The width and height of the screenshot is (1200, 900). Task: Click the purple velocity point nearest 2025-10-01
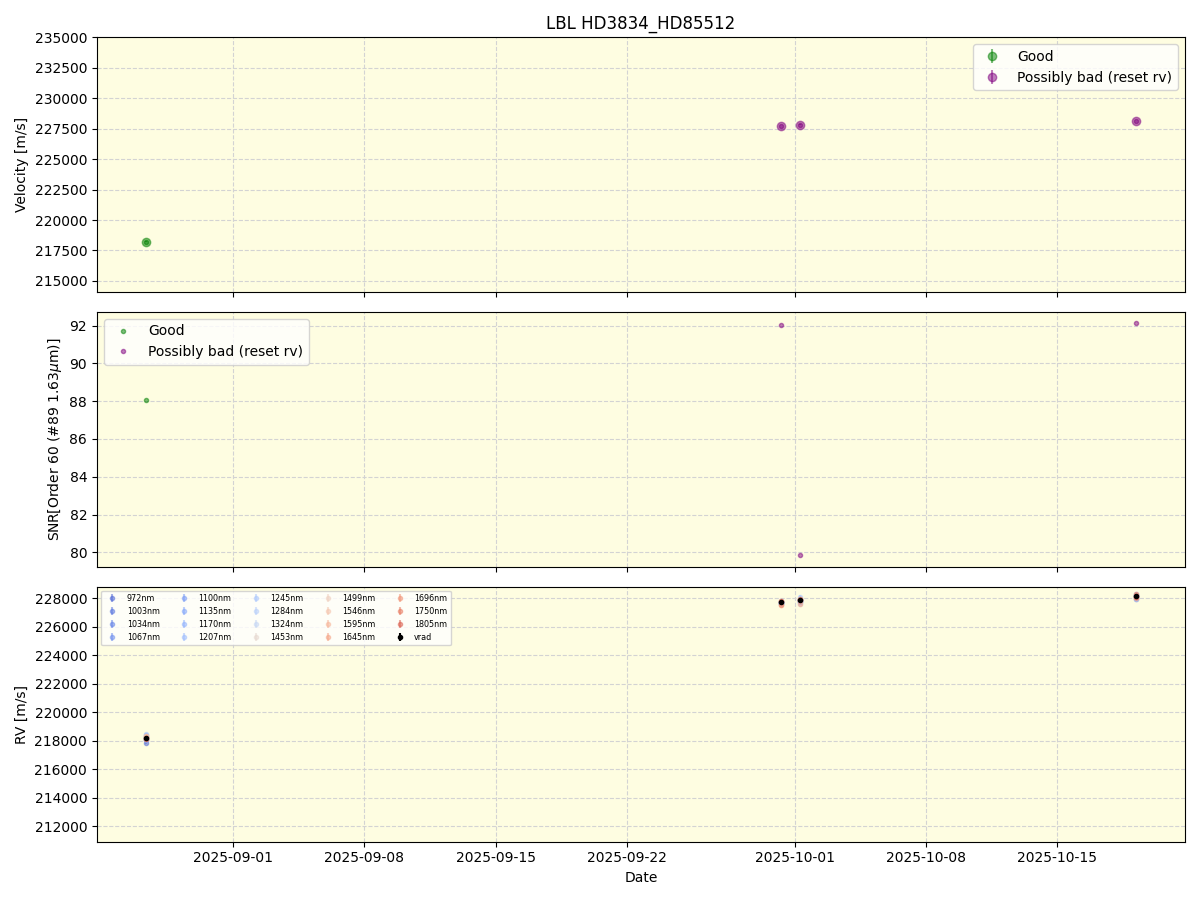(x=800, y=125)
